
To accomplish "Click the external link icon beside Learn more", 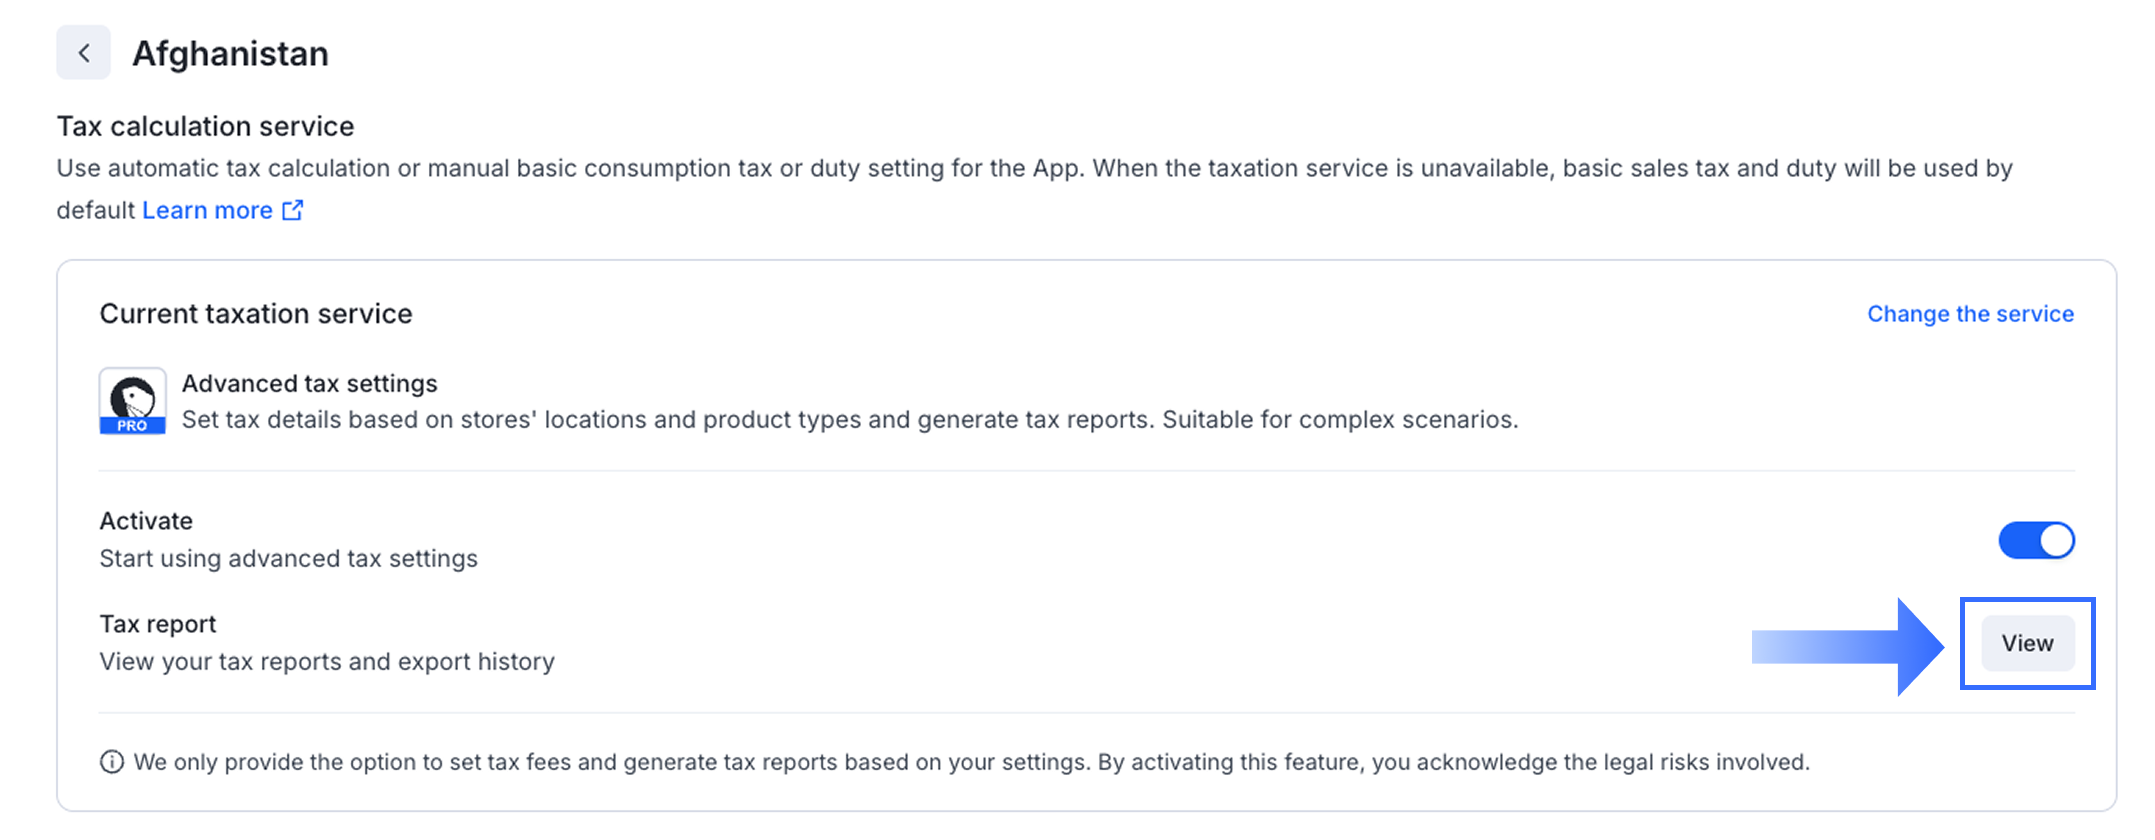I will coord(293,210).
